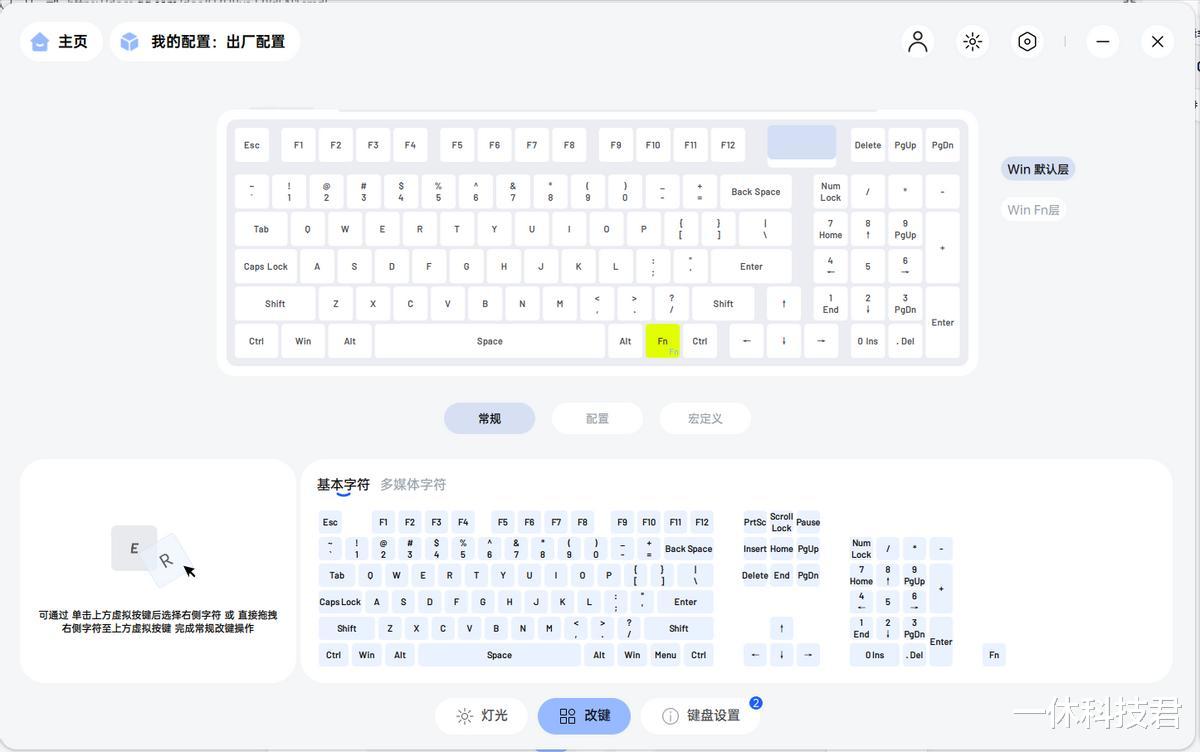Image resolution: width=1200 pixels, height=752 pixels.
Task: Select the 改键 key remap section
Action: (584, 716)
